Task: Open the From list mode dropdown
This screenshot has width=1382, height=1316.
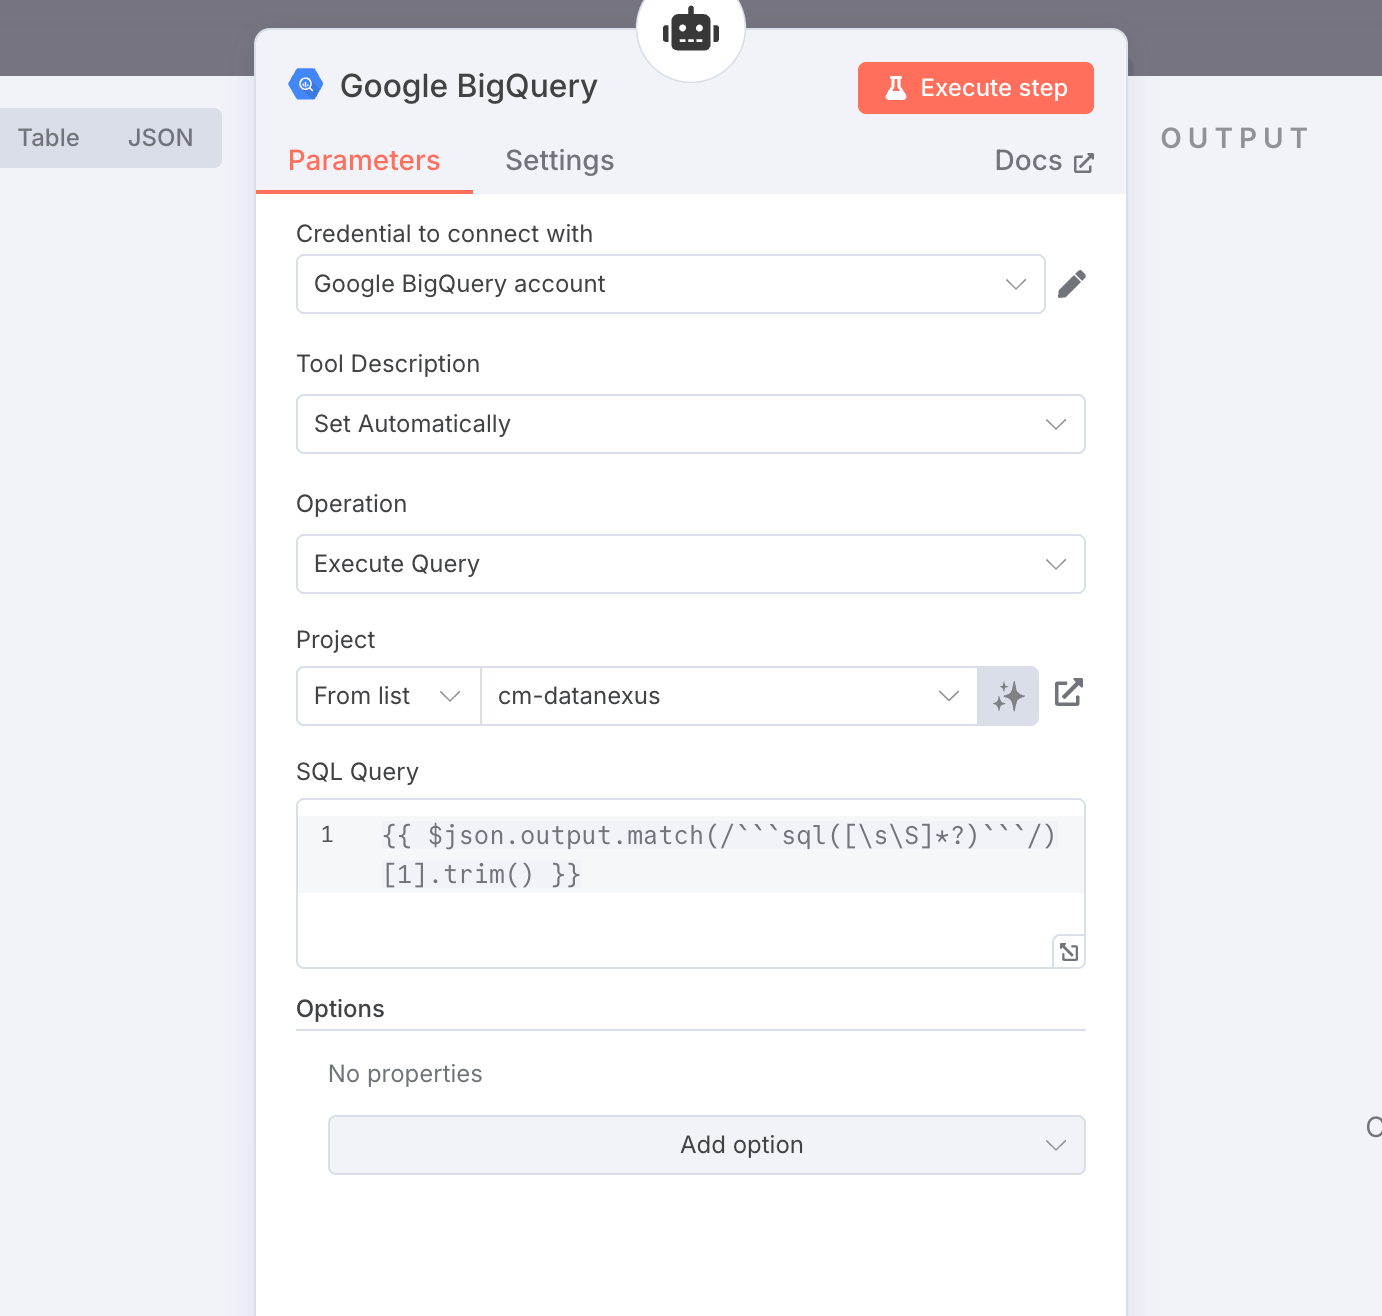Action: [389, 696]
